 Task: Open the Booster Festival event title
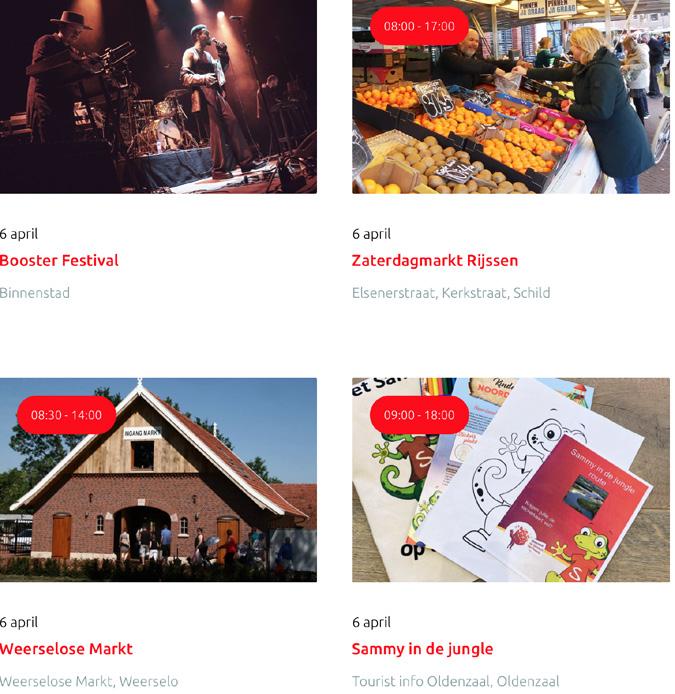coord(59,260)
